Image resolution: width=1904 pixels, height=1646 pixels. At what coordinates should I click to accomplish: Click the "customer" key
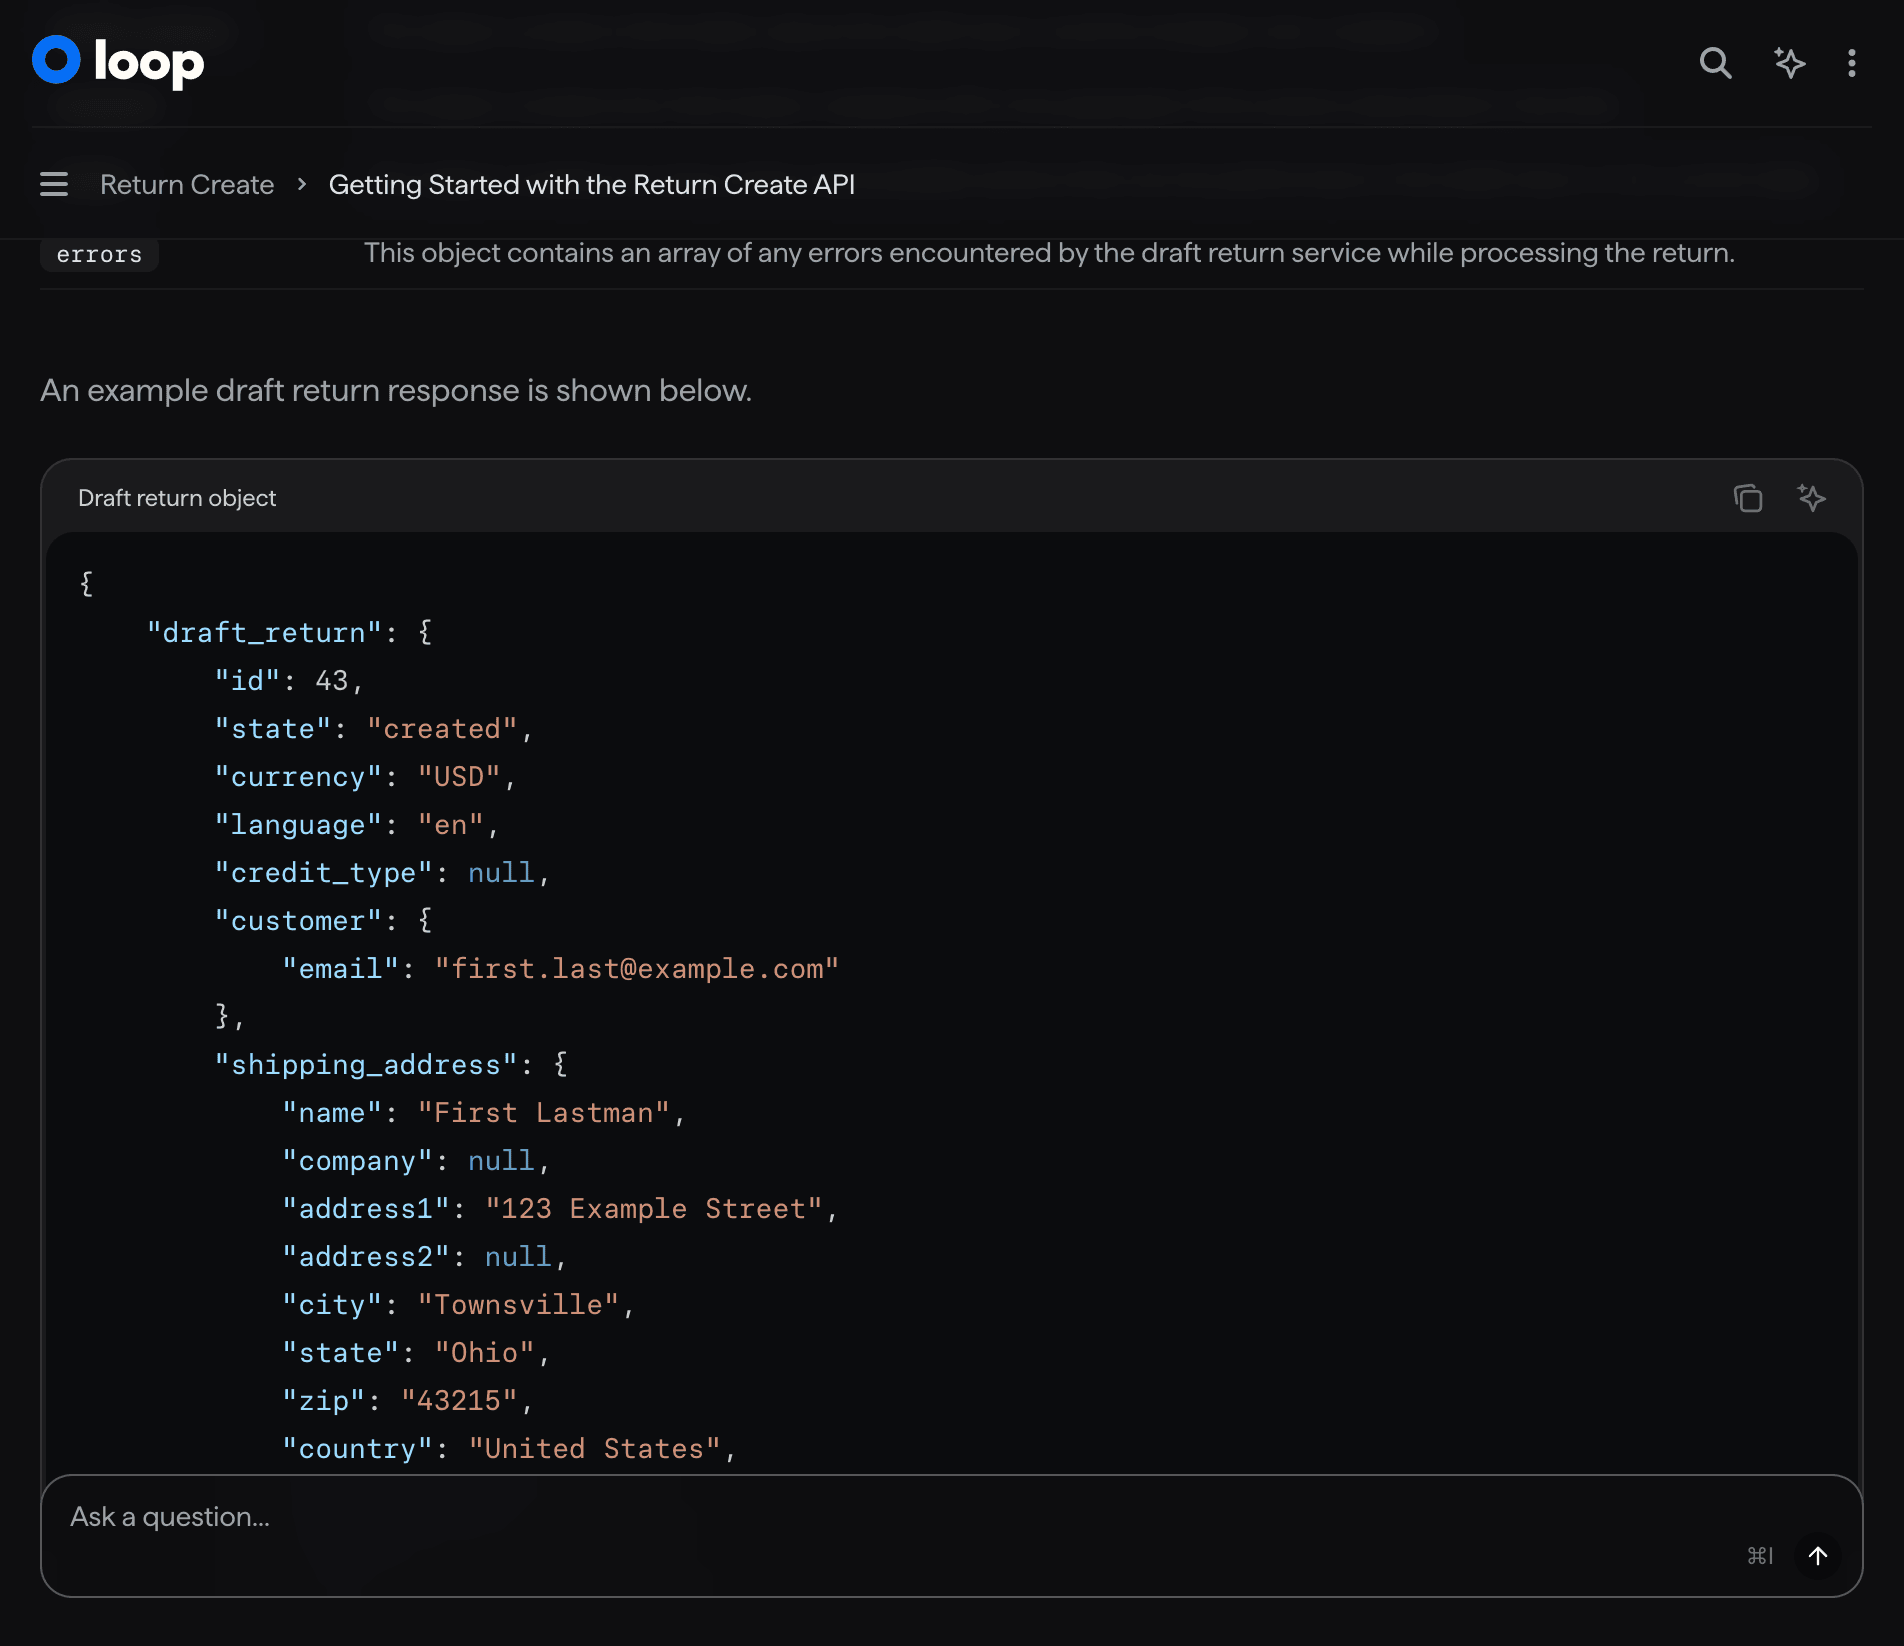tap(298, 921)
